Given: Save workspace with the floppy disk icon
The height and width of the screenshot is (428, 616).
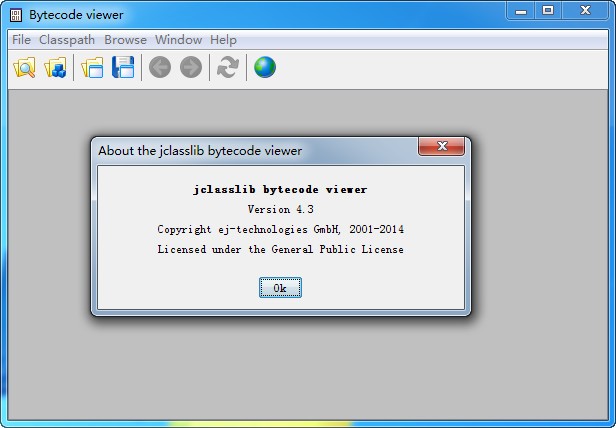Looking at the screenshot, I should tap(123, 68).
